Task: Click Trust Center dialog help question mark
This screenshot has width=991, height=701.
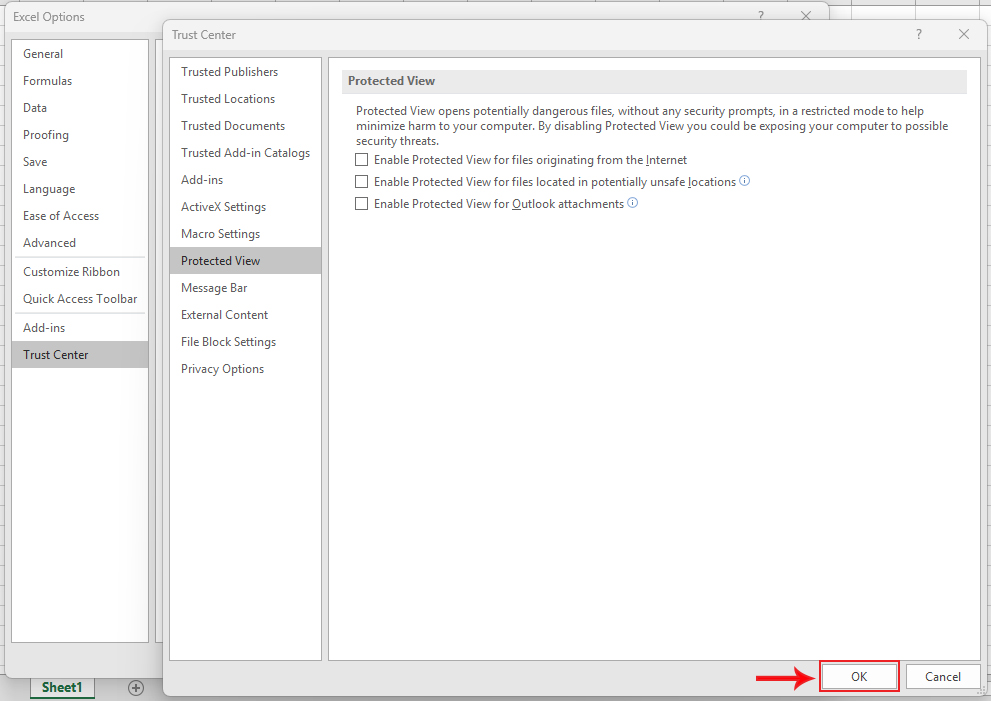Action: (x=919, y=35)
